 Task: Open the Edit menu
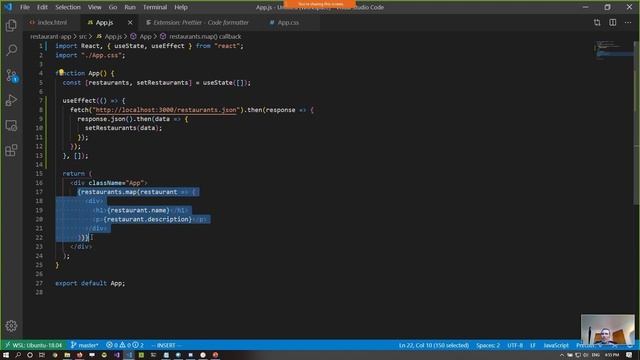point(42,7)
